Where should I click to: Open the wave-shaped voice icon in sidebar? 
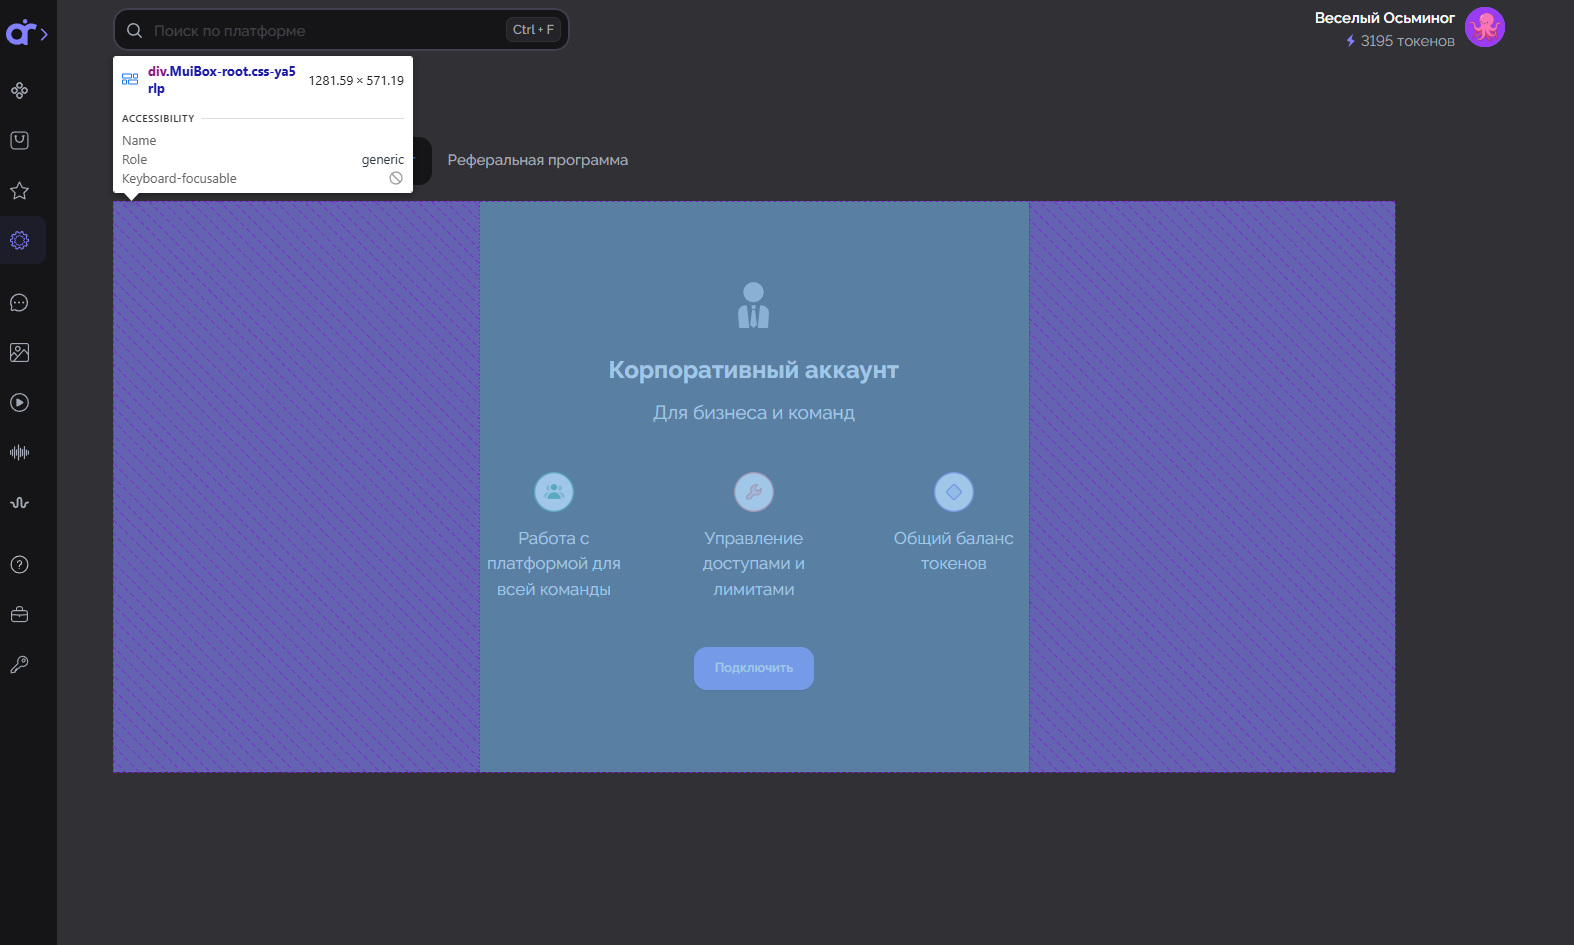[x=19, y=503]
